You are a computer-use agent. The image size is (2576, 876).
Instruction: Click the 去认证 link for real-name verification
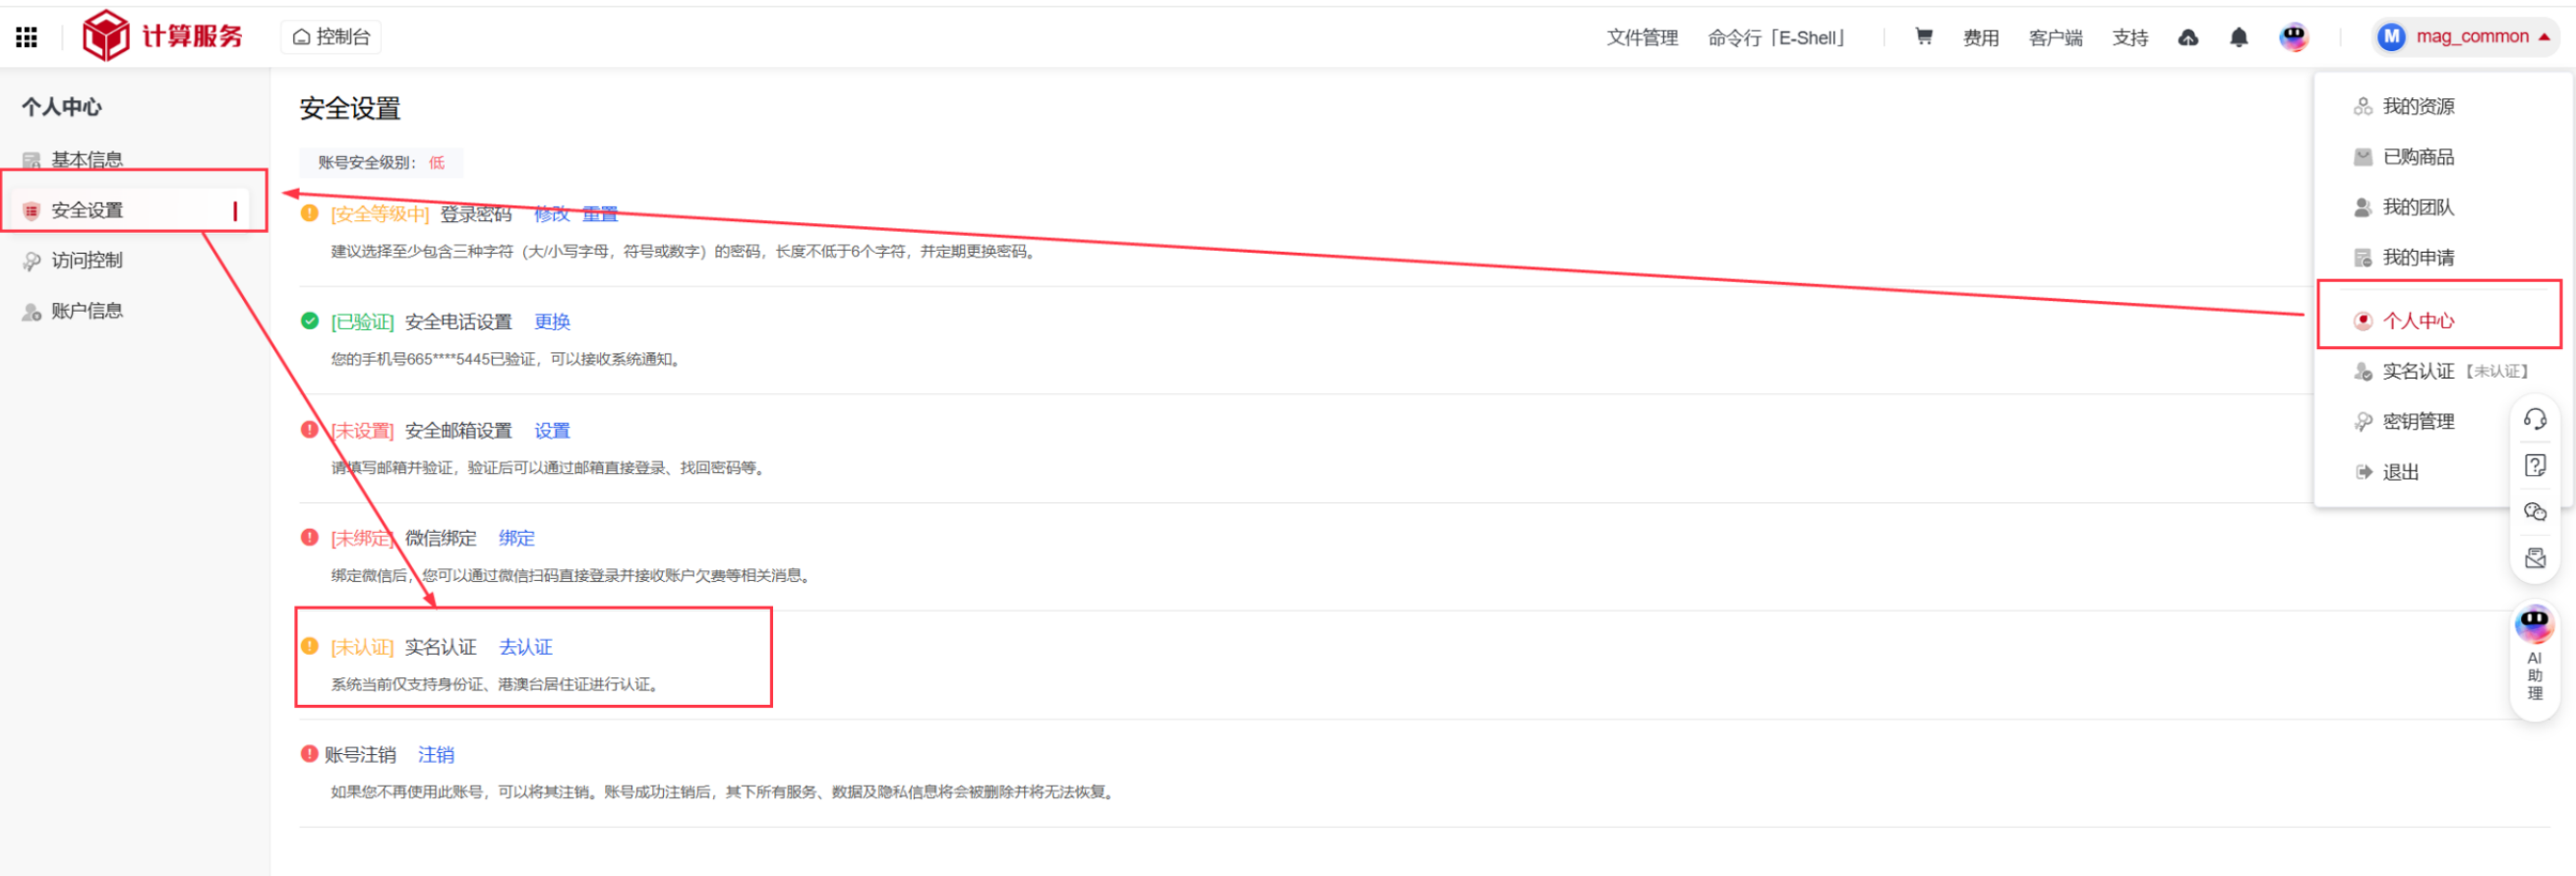tap(525, 647)
